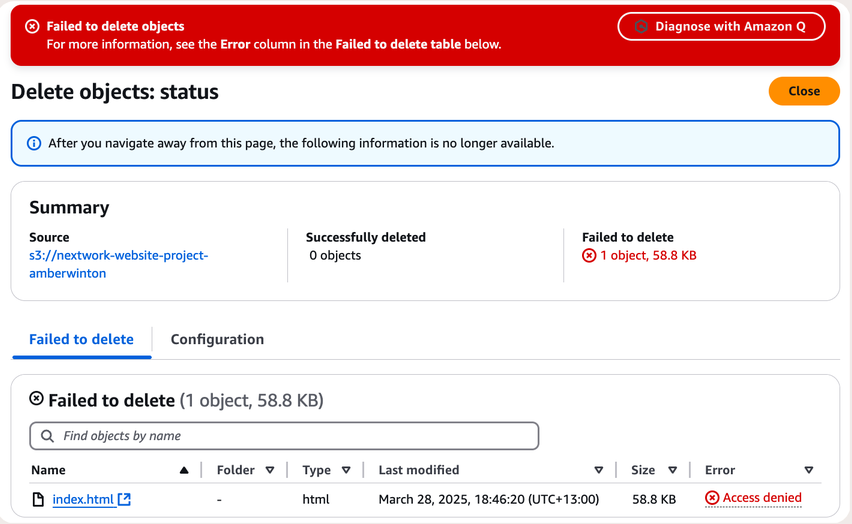
Task: Sort by the Last modified column arrow
Action: pos(599,470)
